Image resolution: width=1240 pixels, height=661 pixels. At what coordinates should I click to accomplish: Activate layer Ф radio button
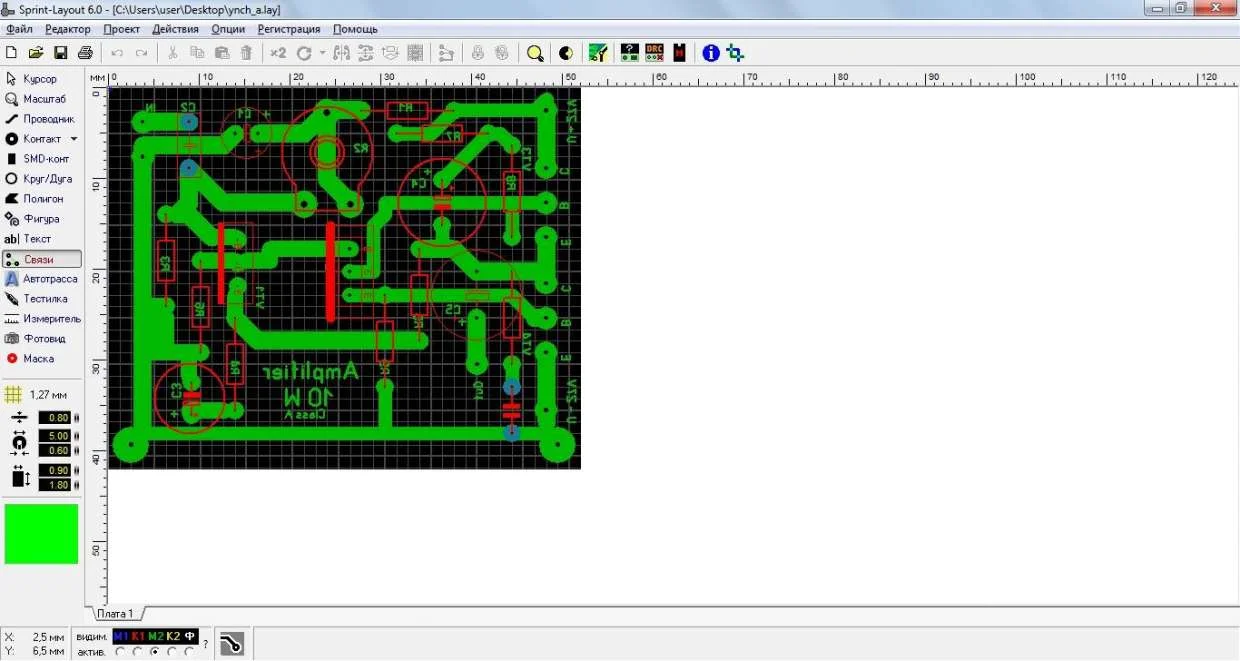click(189, 652)
